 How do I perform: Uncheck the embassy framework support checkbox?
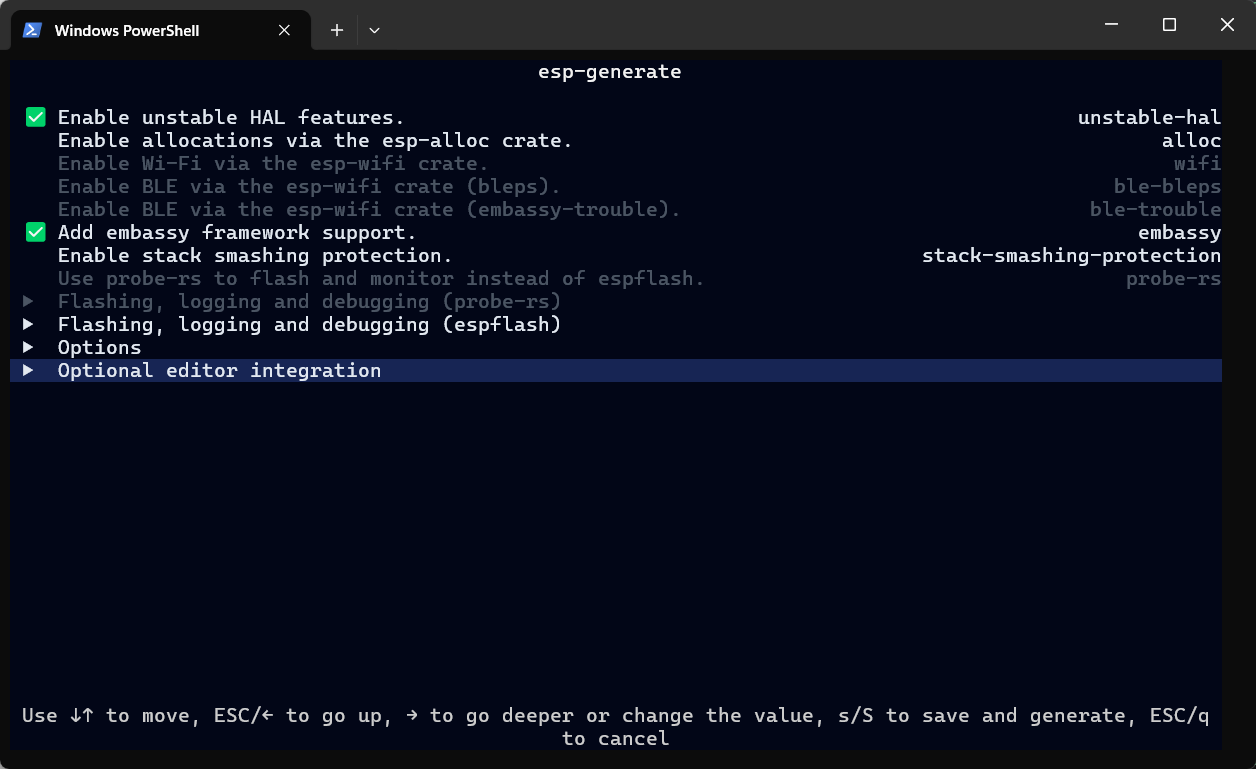coord(36,233)
